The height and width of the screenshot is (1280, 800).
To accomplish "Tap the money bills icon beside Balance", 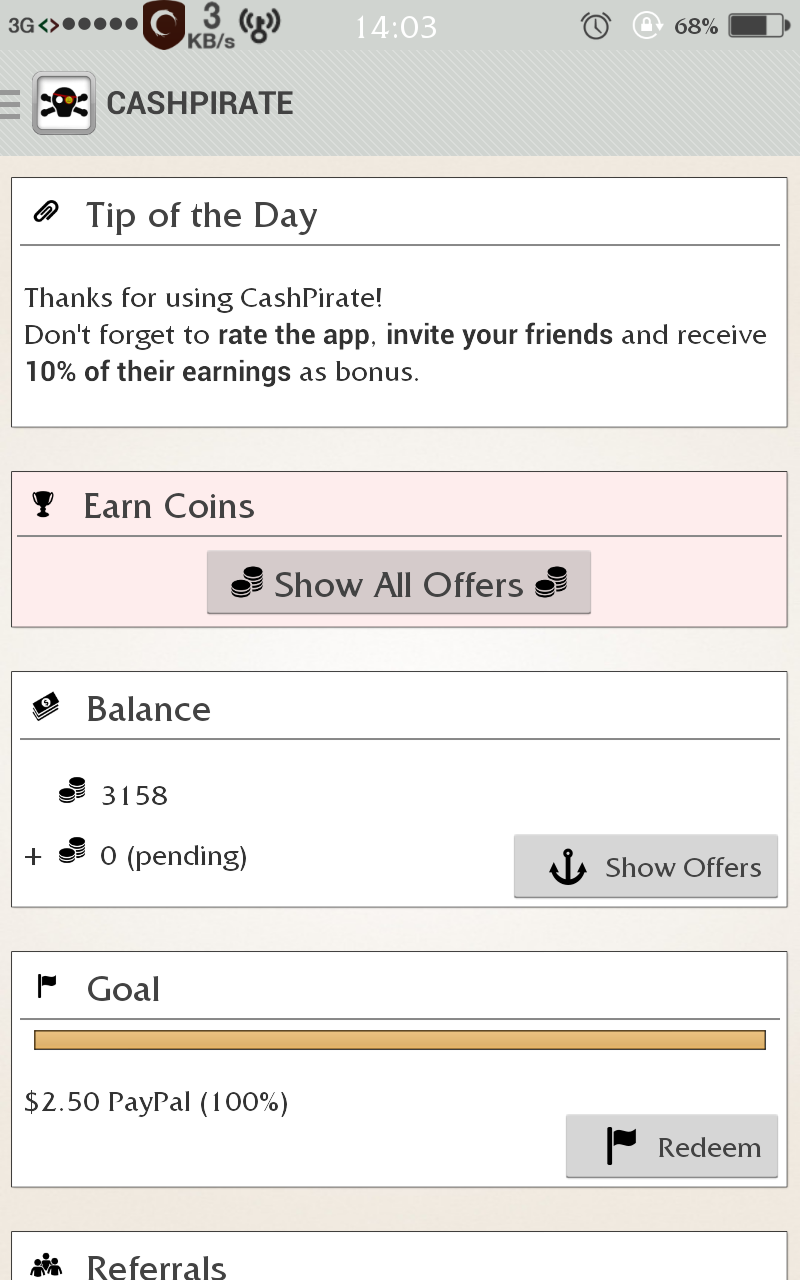I will (46, 707).
